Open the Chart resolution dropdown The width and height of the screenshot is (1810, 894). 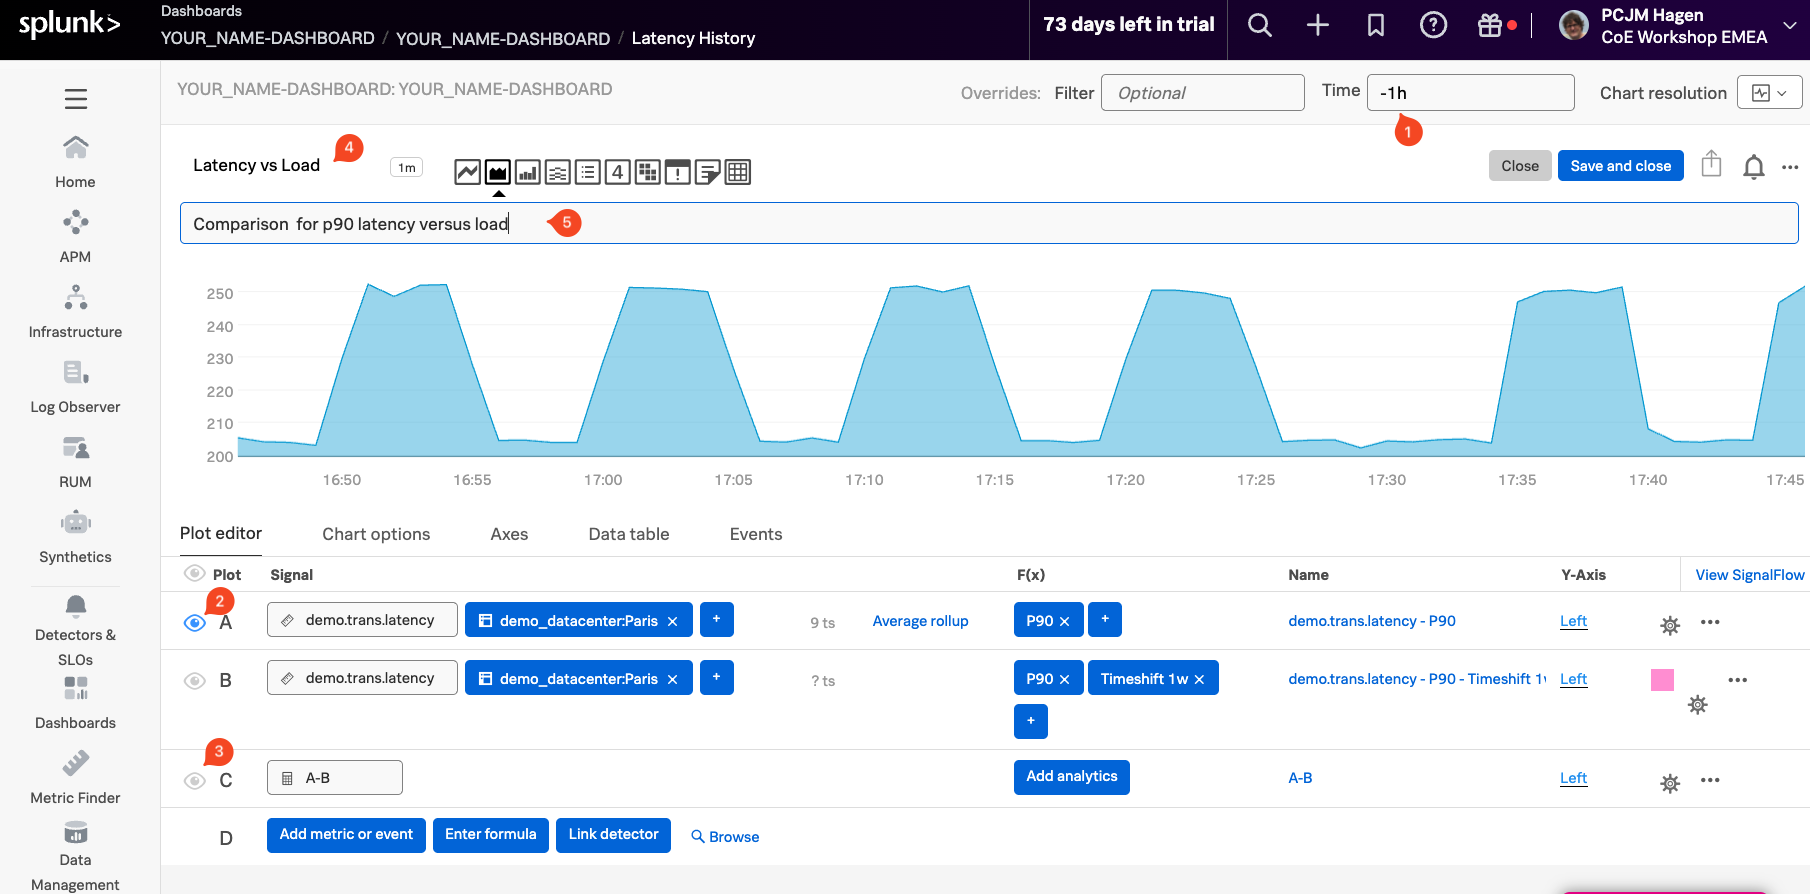pyautogui.click(x=1769, y=93)
